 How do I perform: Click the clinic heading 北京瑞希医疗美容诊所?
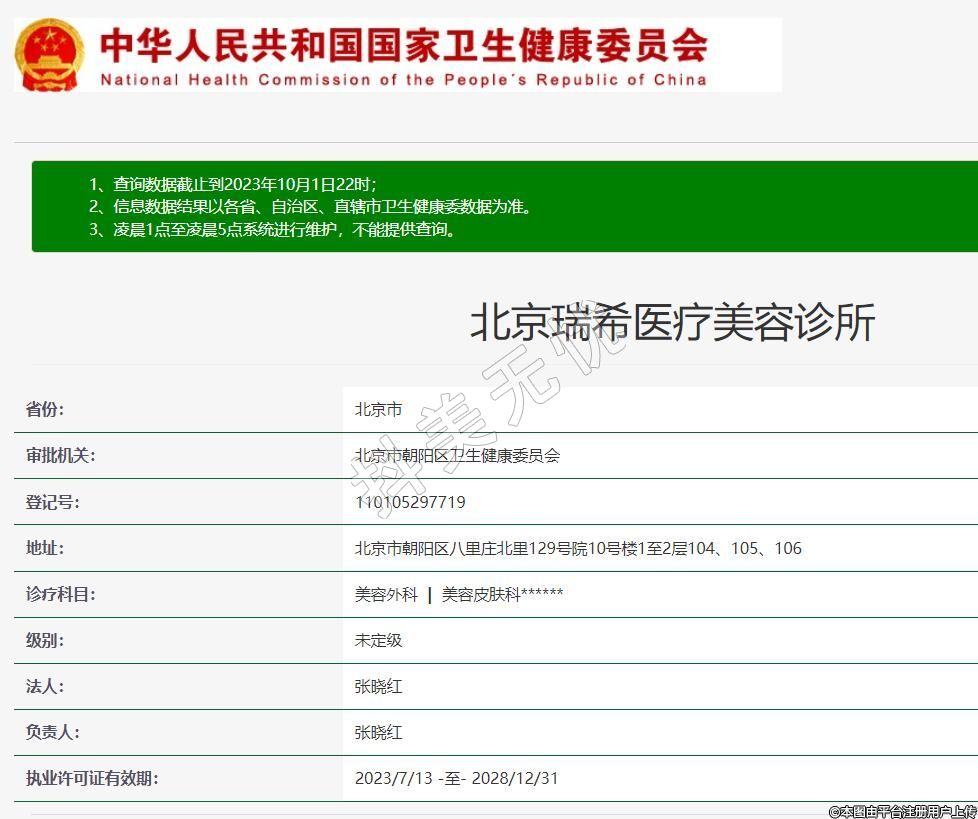point(672,322)
